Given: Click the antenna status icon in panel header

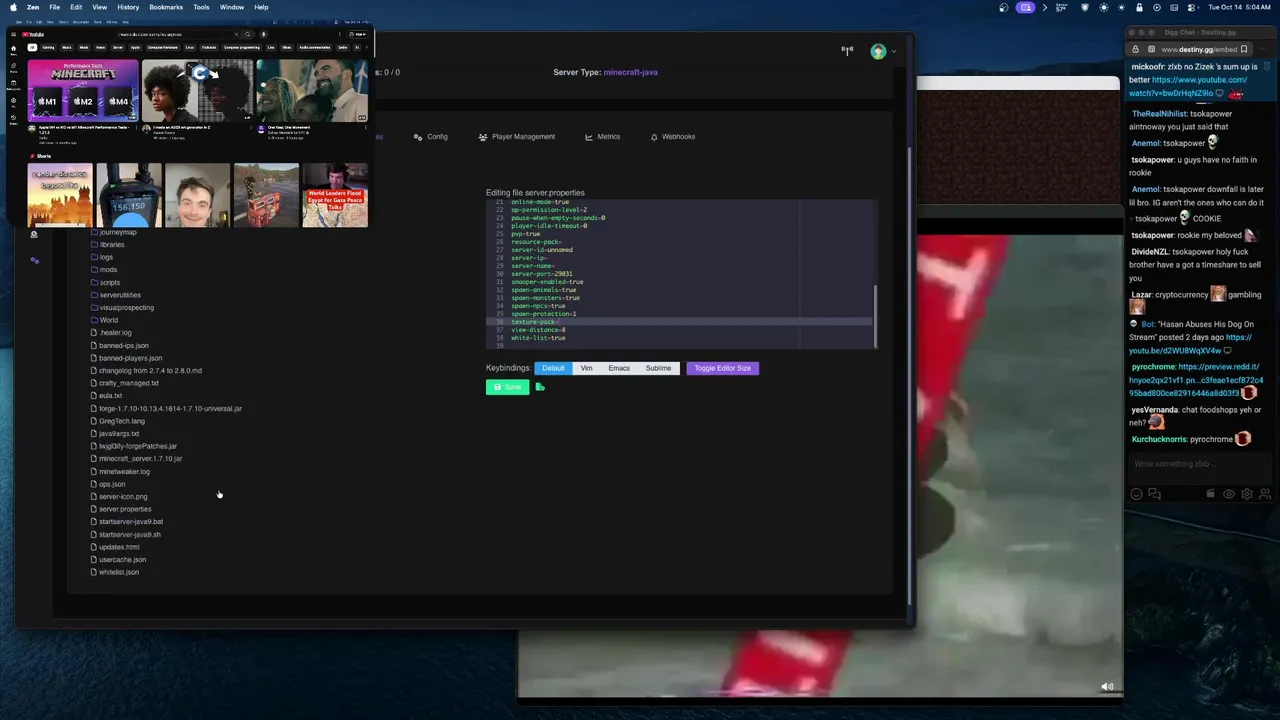Looking at the screenshot, I should 847,51.
